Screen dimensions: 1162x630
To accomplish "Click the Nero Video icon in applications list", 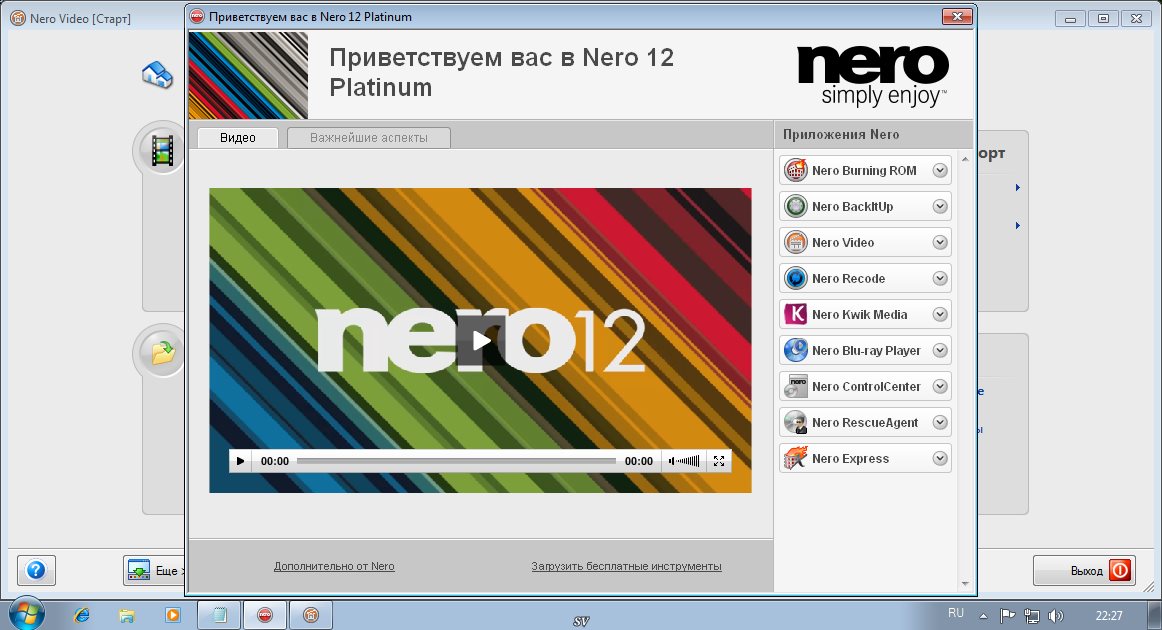I will point(796,242).
